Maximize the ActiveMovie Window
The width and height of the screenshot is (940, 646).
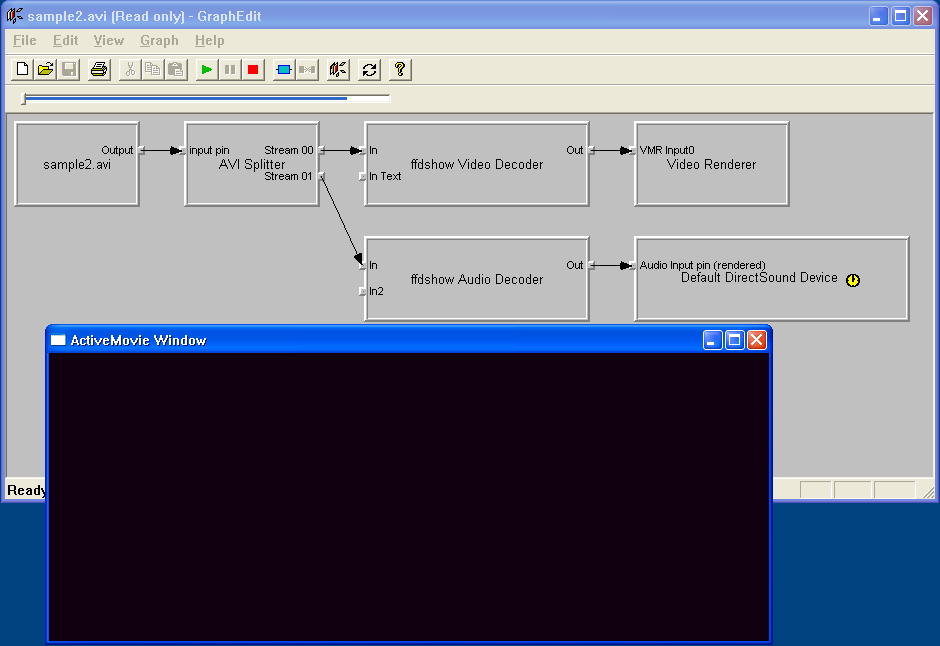pyautogui.click(x=734, y=340)
